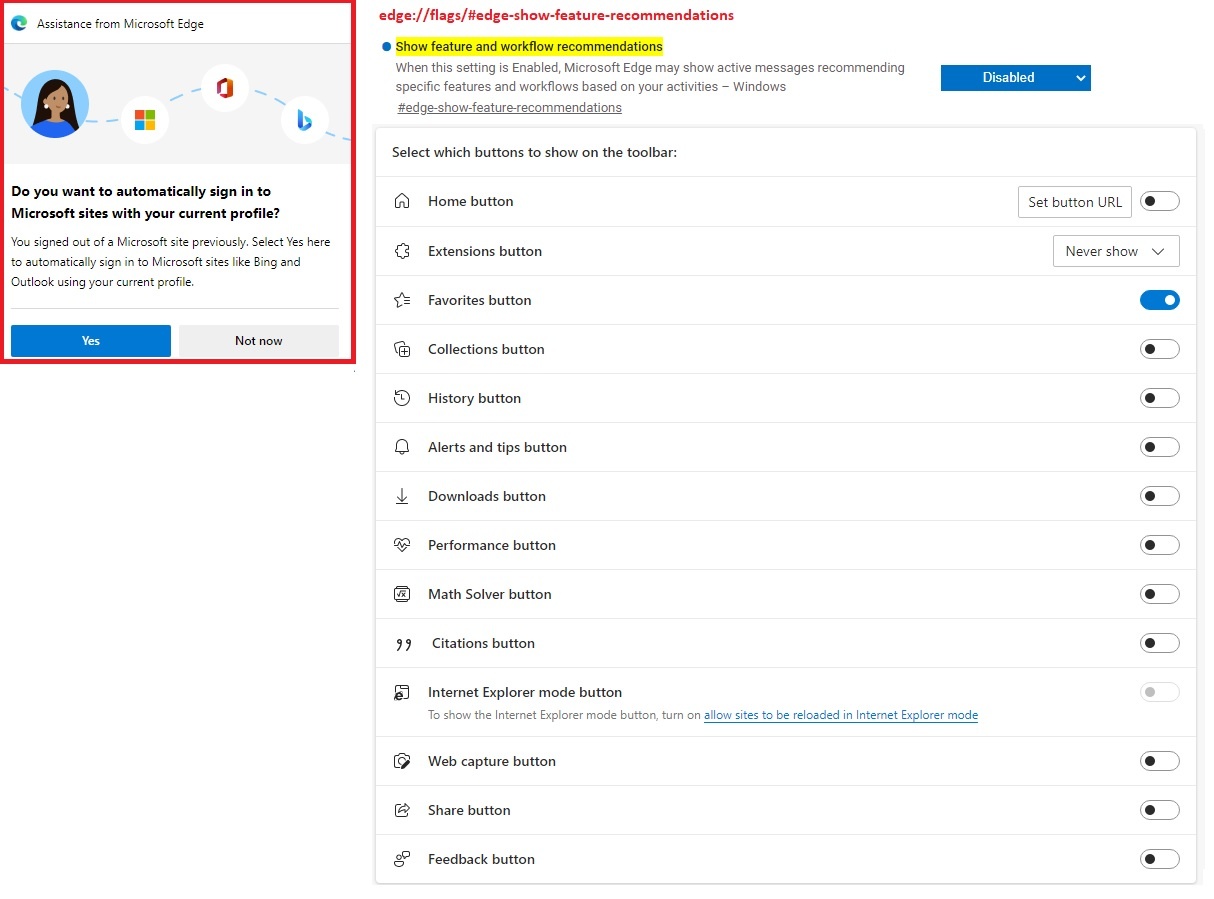Turn on the Citations button toggle

click(1160, 643)
